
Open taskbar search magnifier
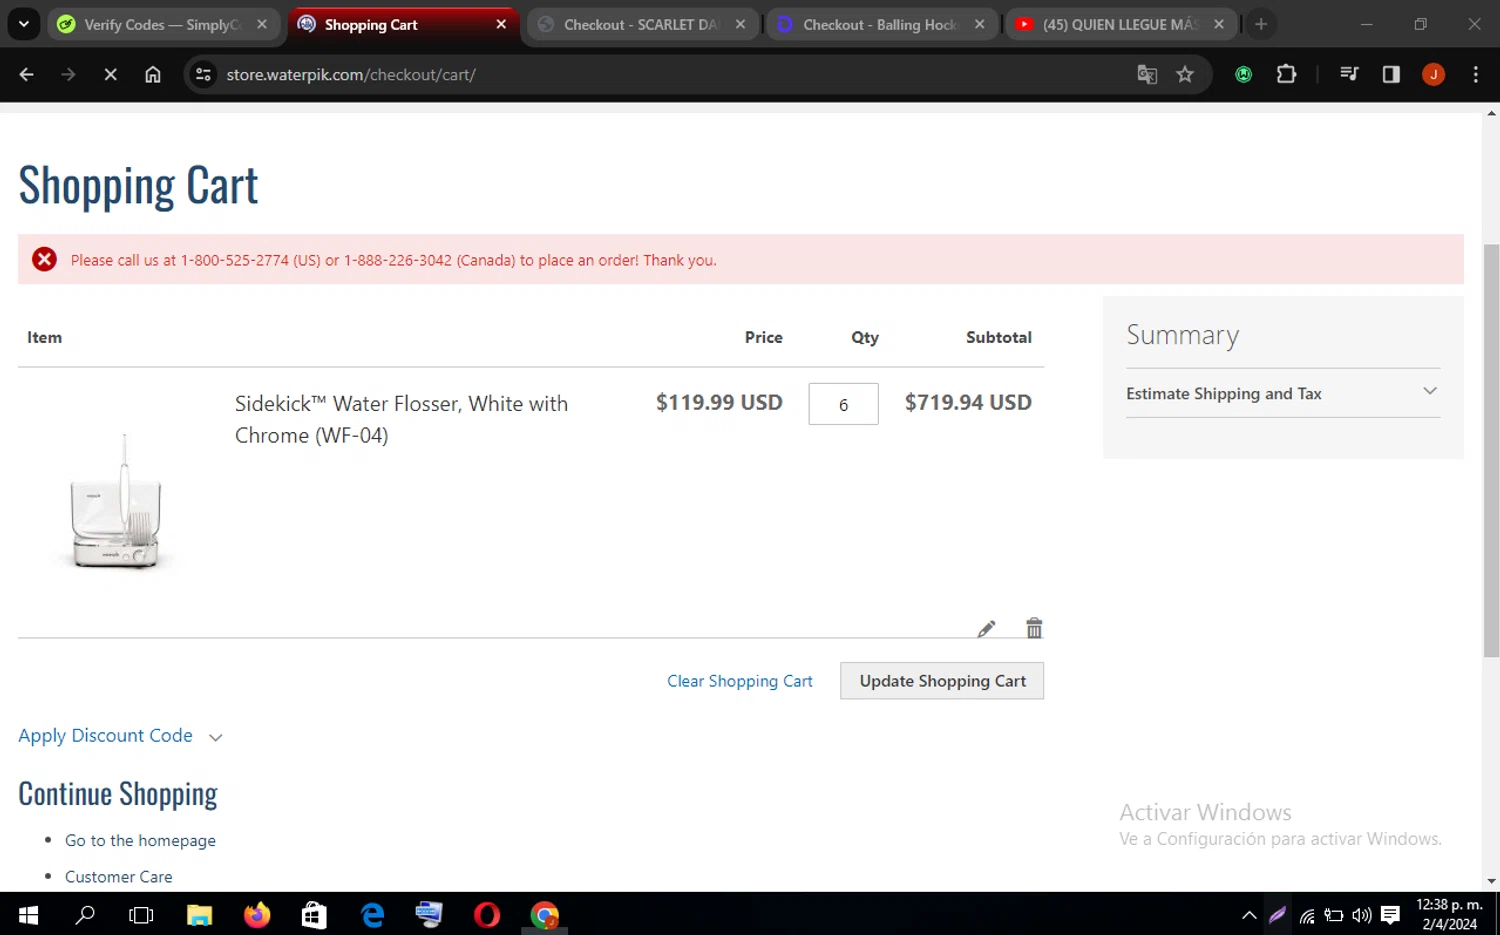pos(86,915)
